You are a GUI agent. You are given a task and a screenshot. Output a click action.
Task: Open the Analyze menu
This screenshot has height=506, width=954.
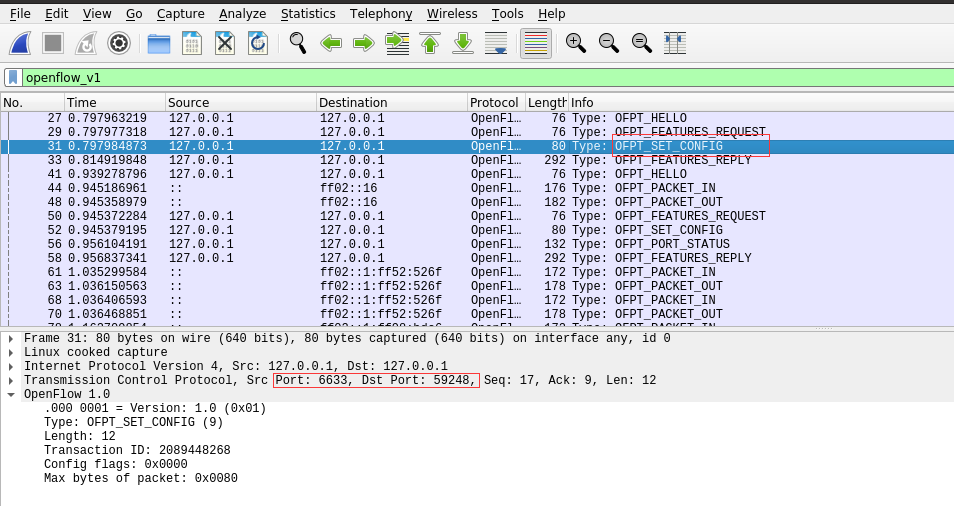point(242,13)
